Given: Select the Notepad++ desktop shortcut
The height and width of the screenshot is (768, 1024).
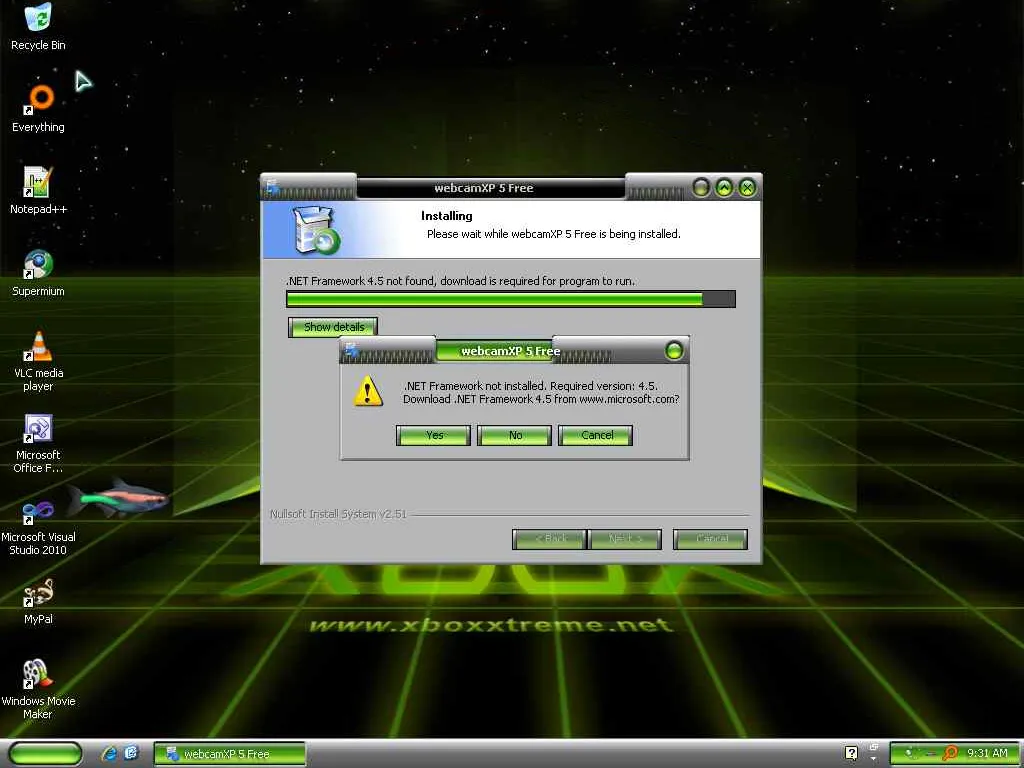Looking at the screenshot, I should [38, 191].
